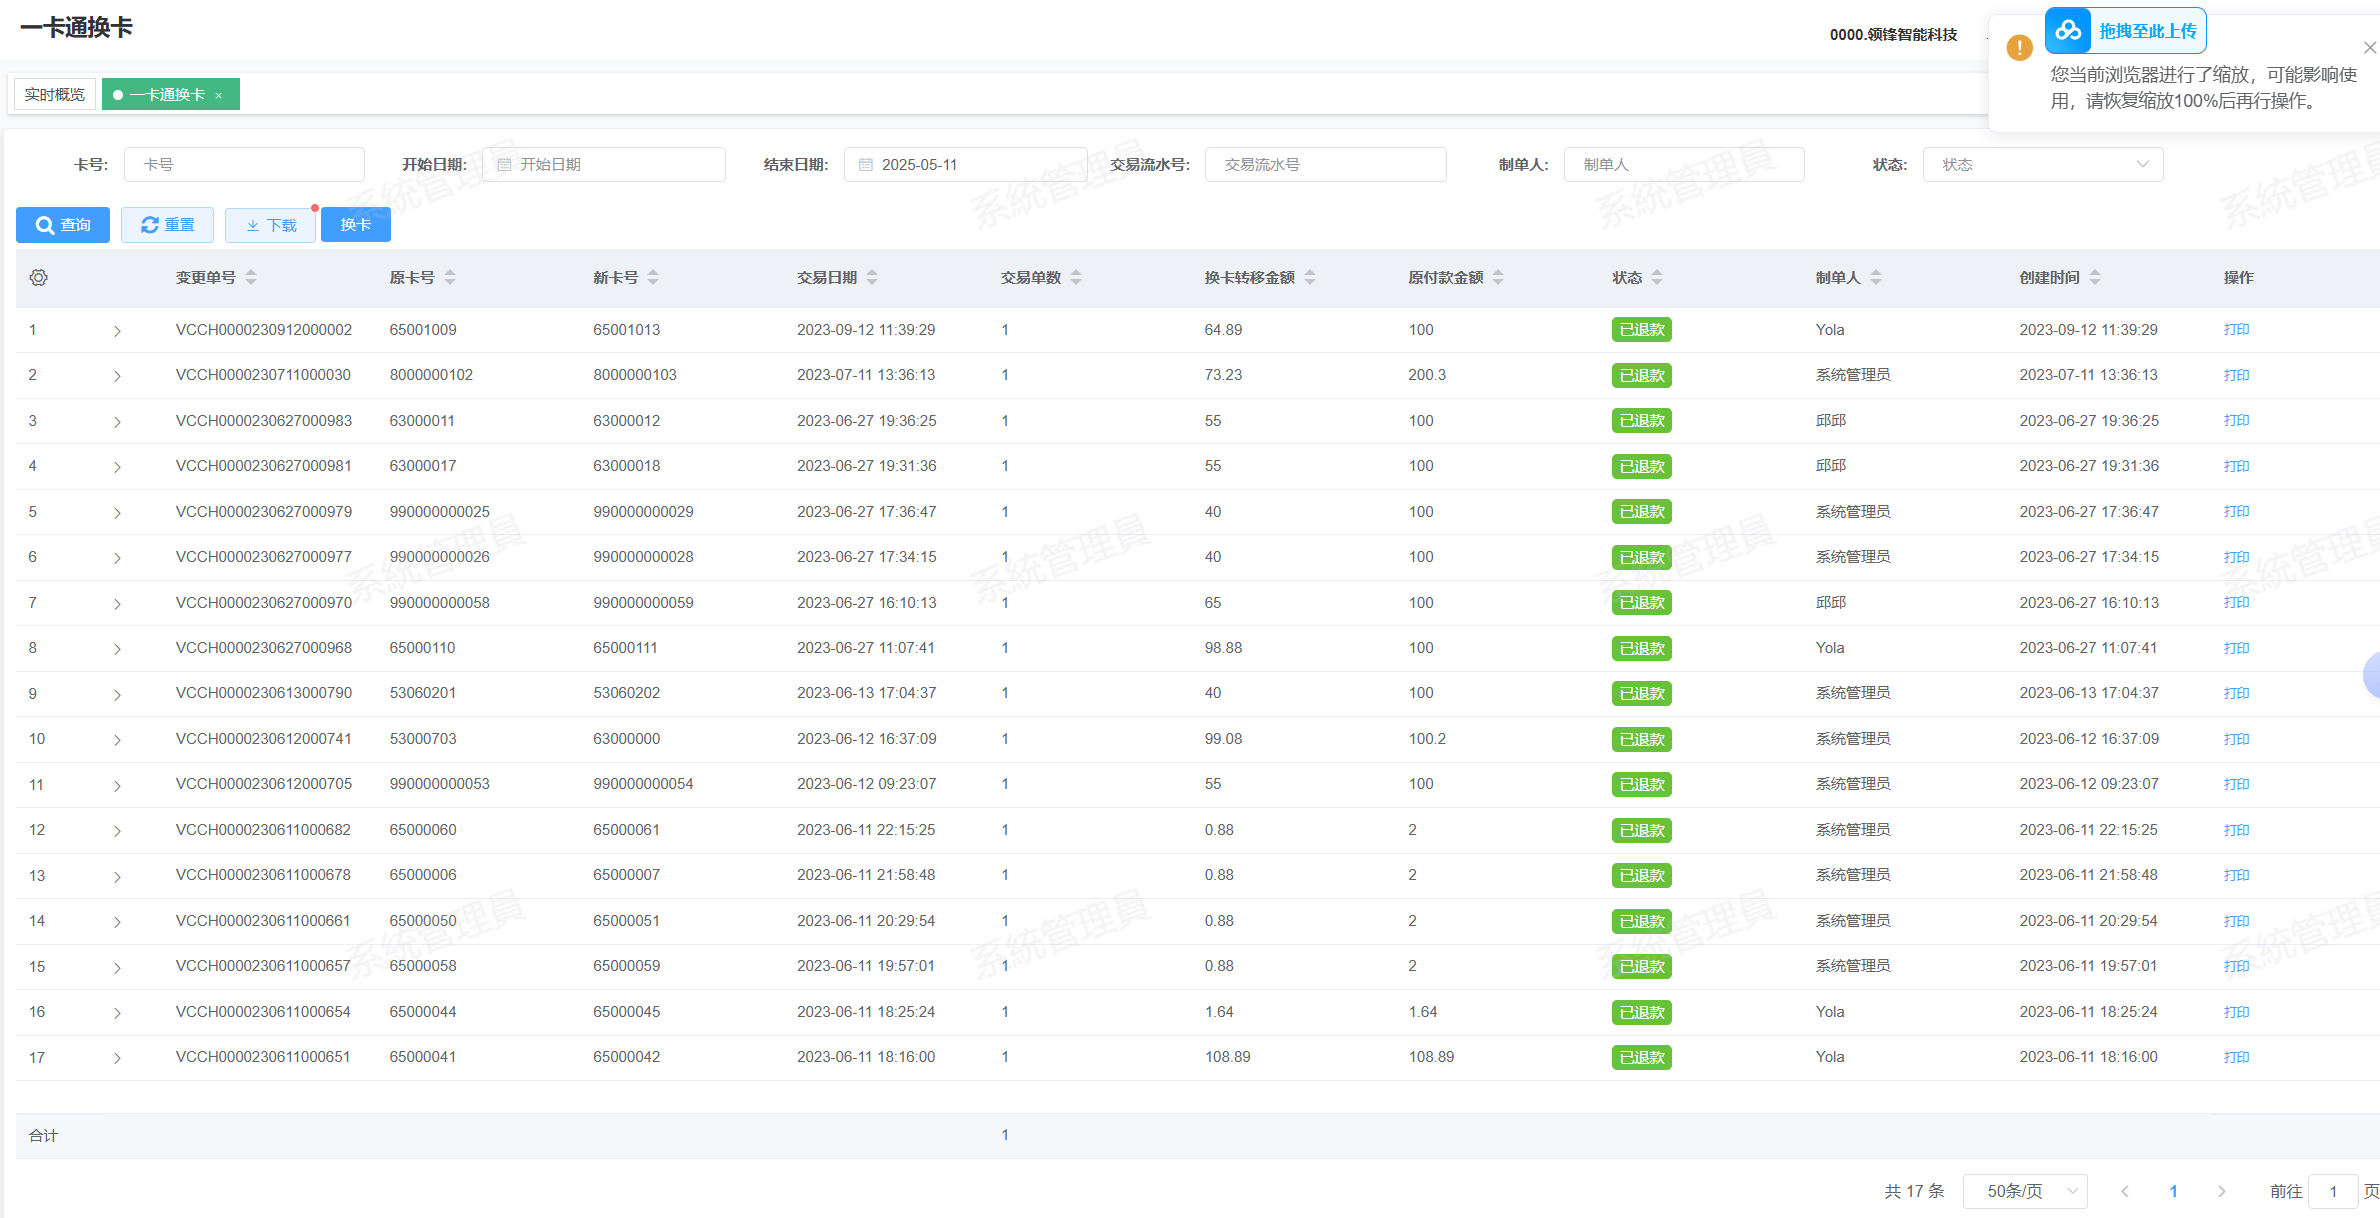Click 打印 link for row 3
Image resolution: width=2380 pixels, height=1218 pixels.
tap(2236, 421)
